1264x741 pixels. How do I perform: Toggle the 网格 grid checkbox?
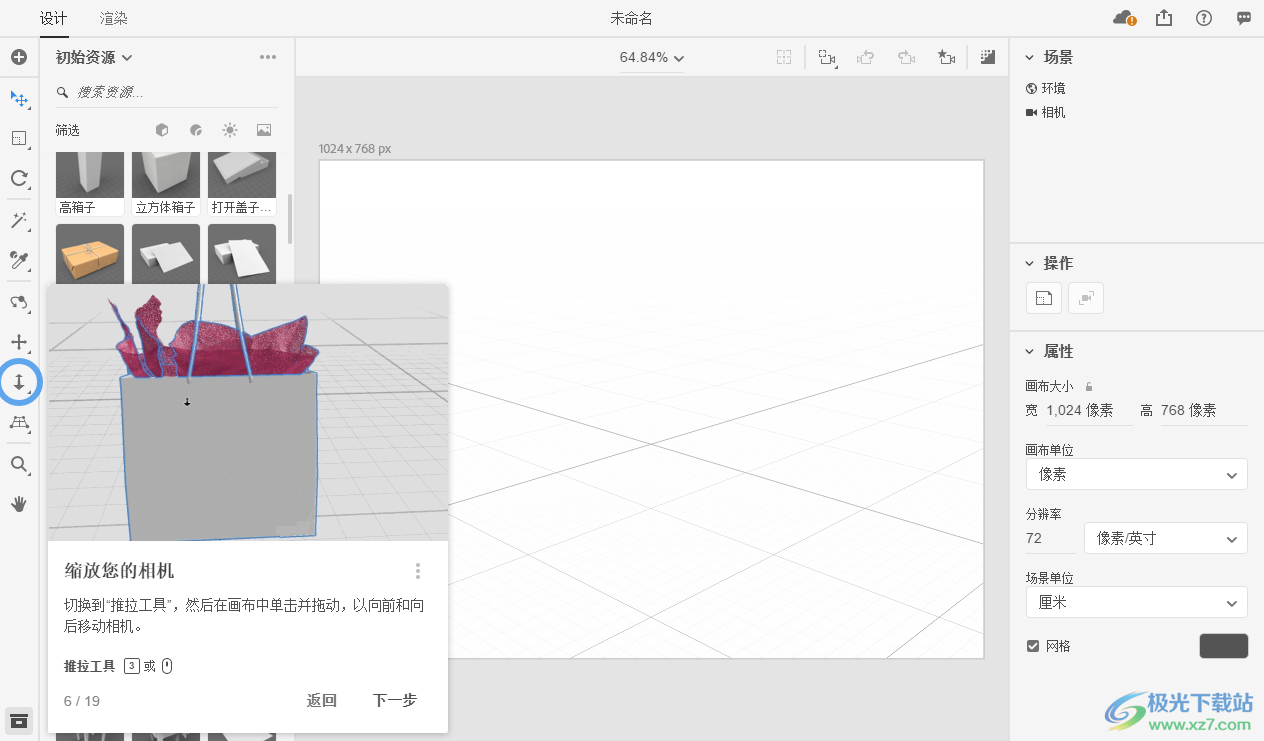tap(1033, 646)
